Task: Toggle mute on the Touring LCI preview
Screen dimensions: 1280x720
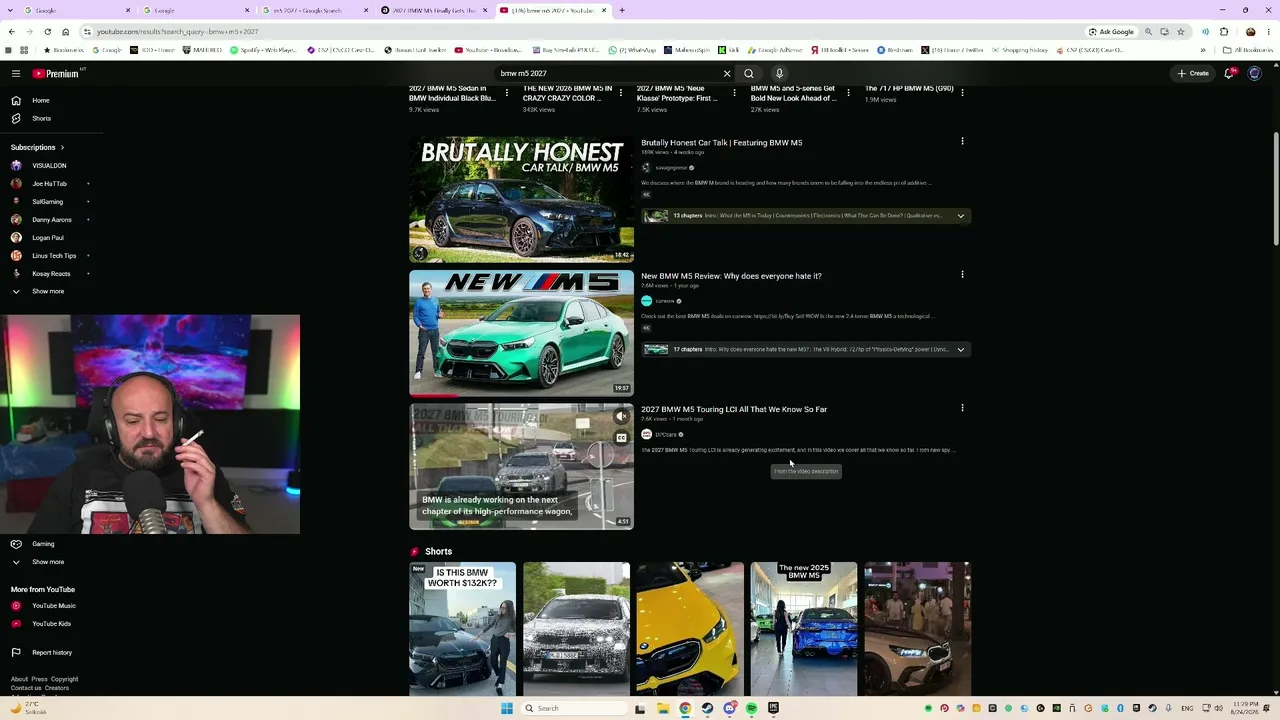Action: [621, 416]
